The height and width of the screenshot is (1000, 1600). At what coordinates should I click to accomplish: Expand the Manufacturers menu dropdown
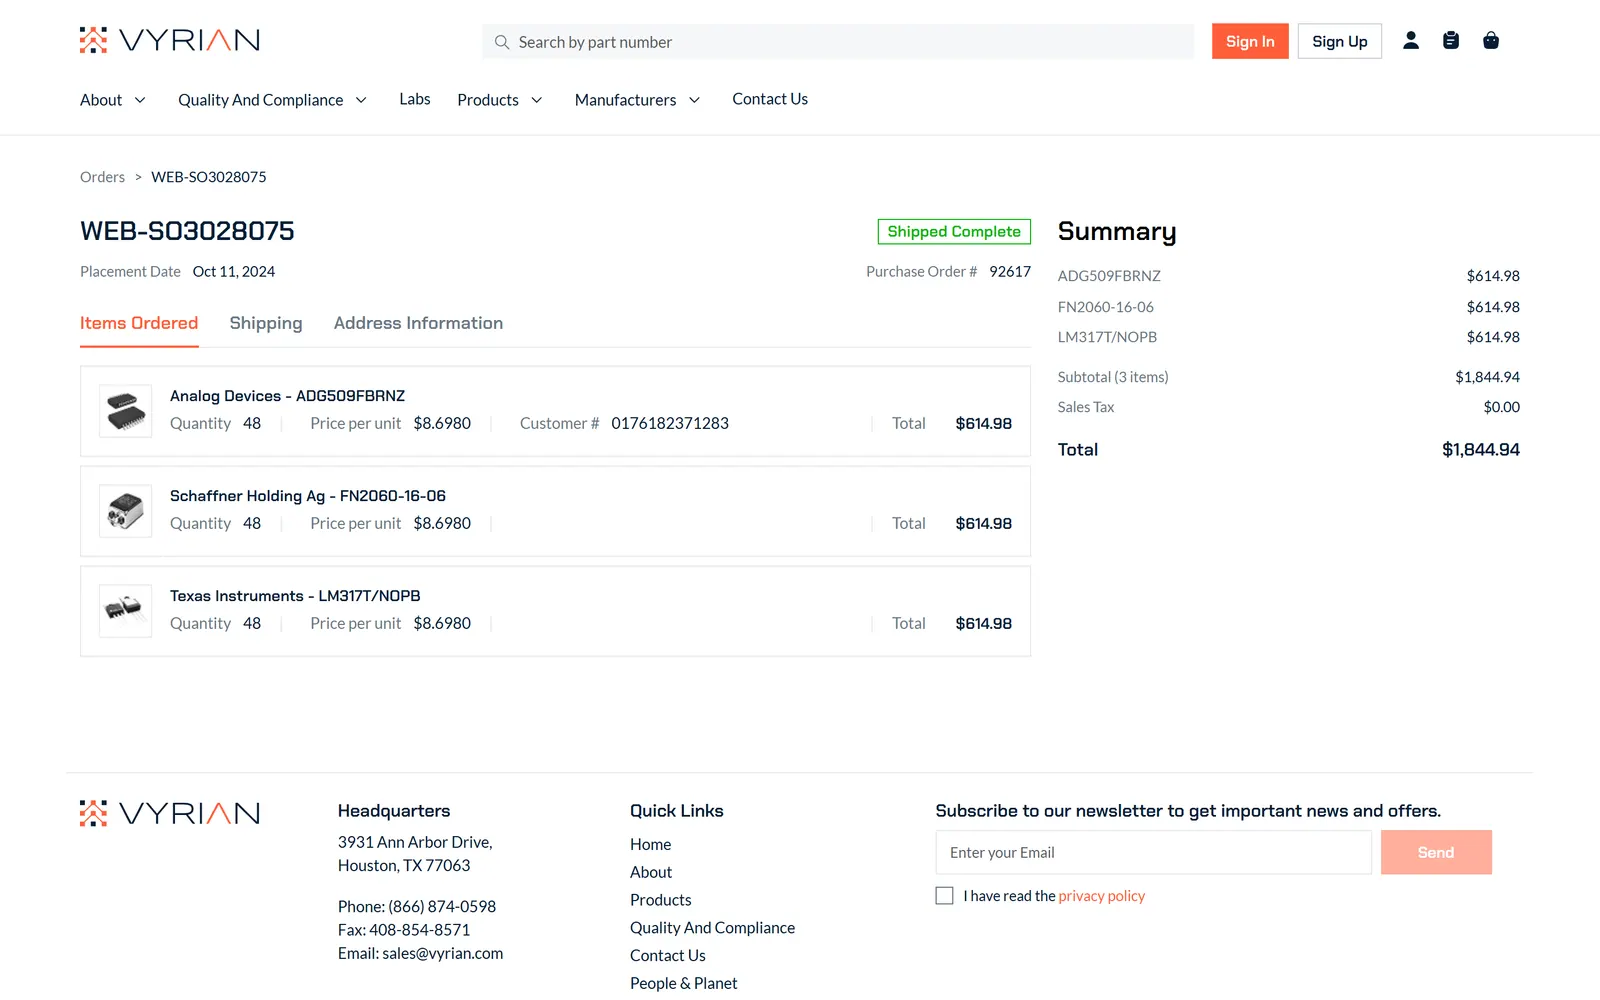tap(638, 100)
